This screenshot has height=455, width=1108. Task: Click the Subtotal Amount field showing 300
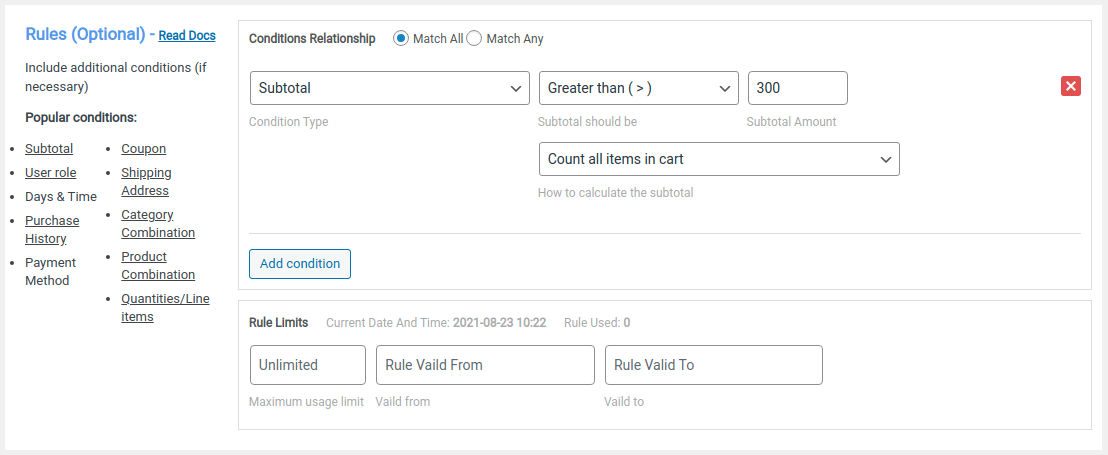(797, 88)
